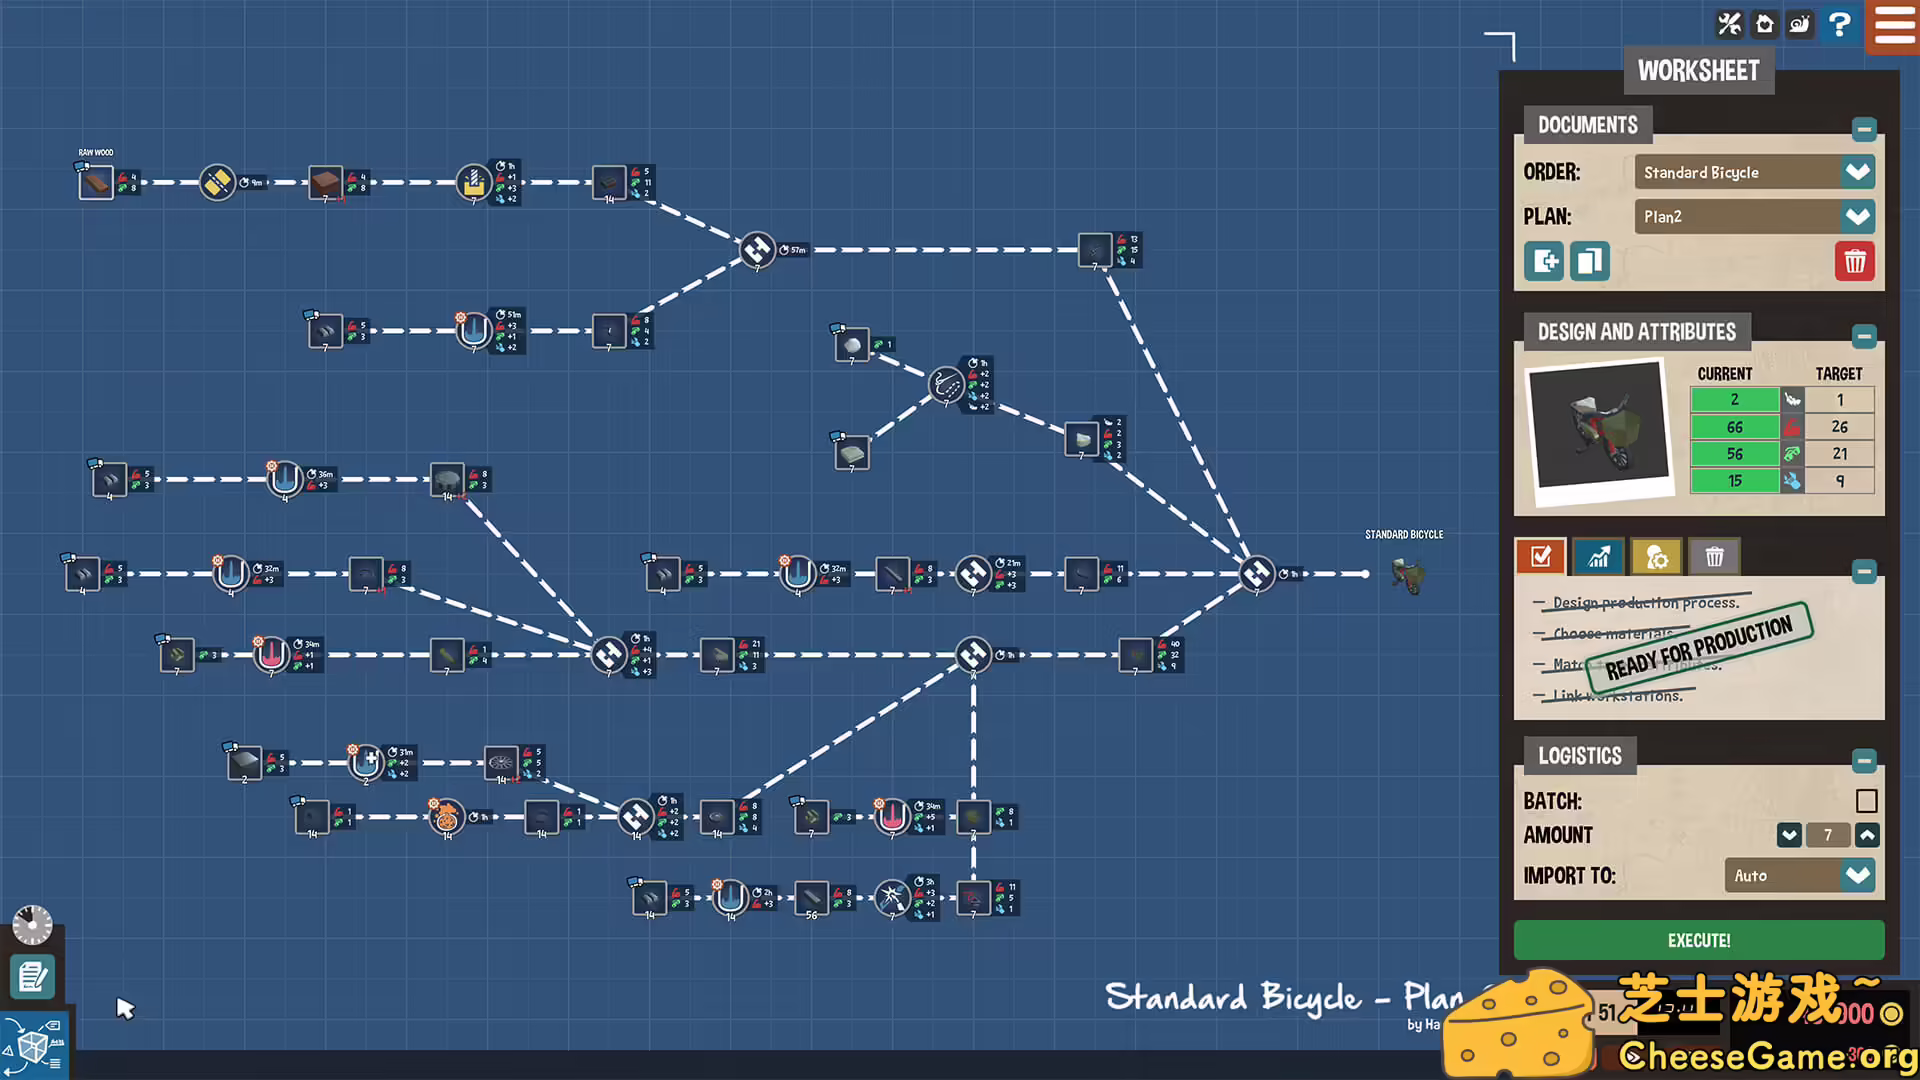
Task: Click the trash icon to delete Plan2
Action: click(1855, 261)
